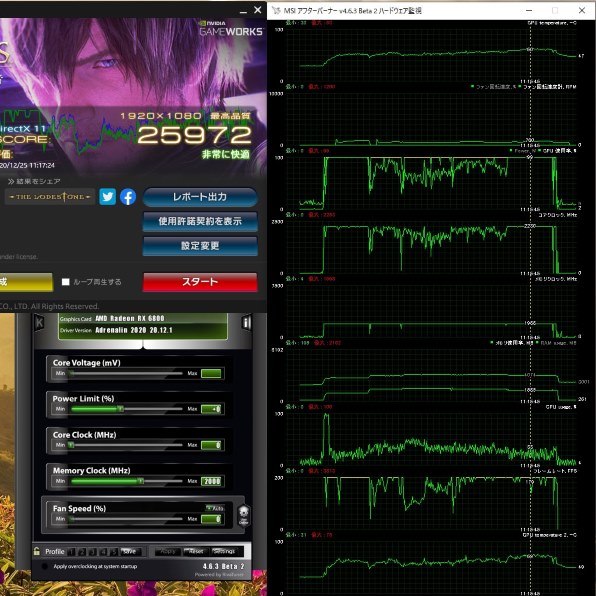Click the レポート出力 button
This screenshot has width=596, height=596.
point(200,197)
